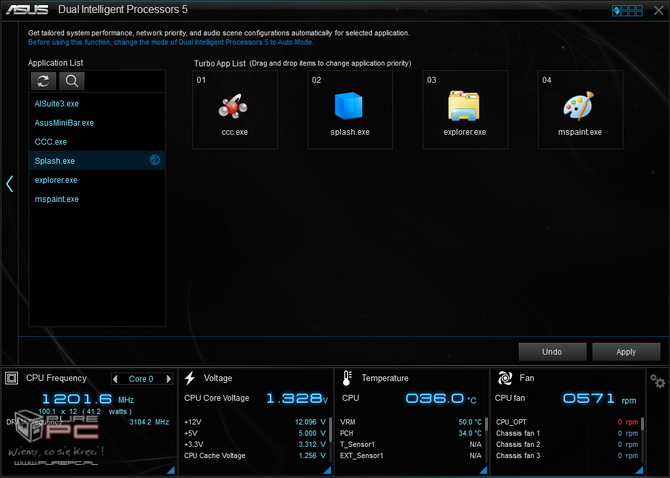Expand the Fan panel corner
This screenshot has height=478, width=670.
click(640, 470)
